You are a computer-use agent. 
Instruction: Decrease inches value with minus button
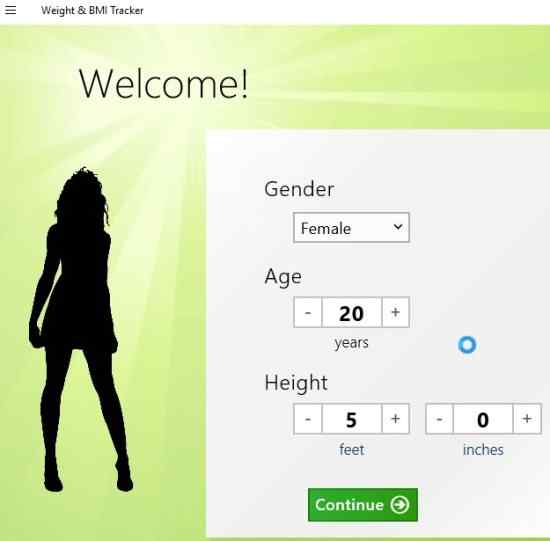(x=439, y=419)
